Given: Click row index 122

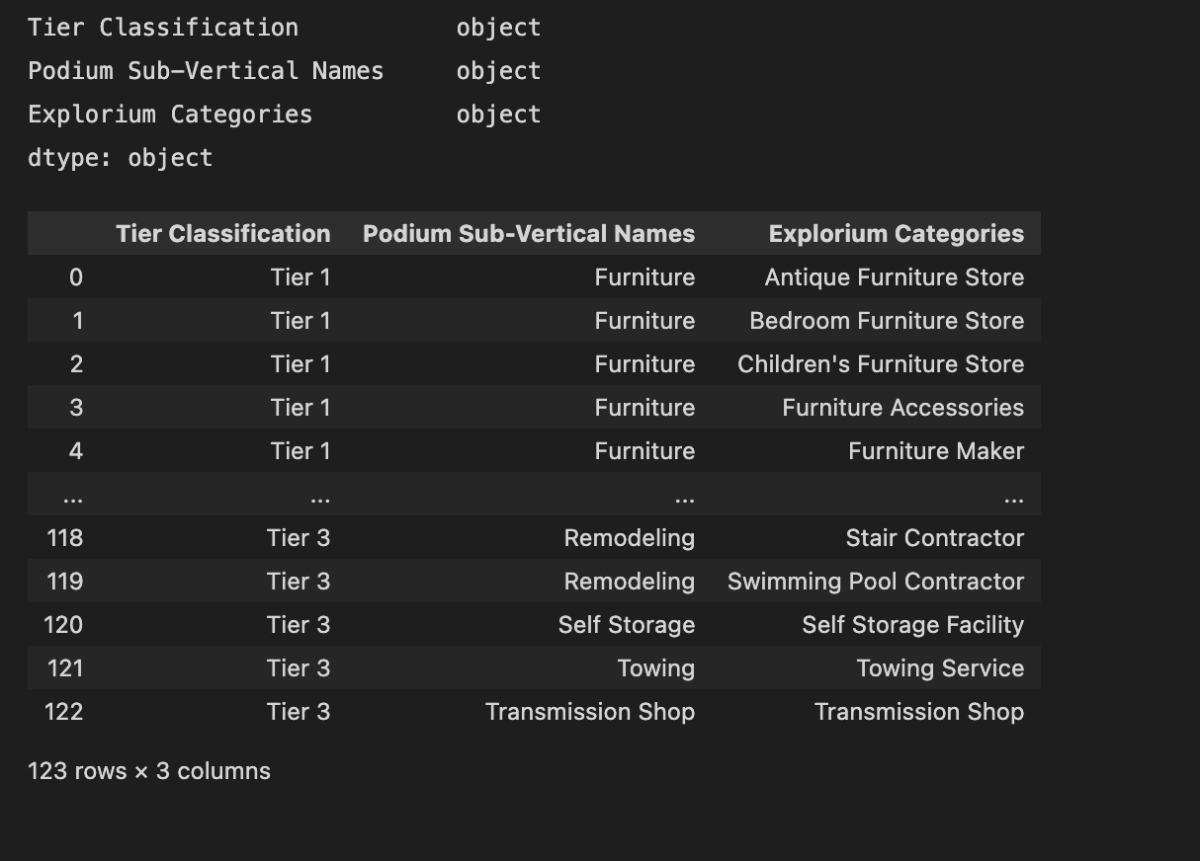Looking at the screenshot, I should pos(64,712).
